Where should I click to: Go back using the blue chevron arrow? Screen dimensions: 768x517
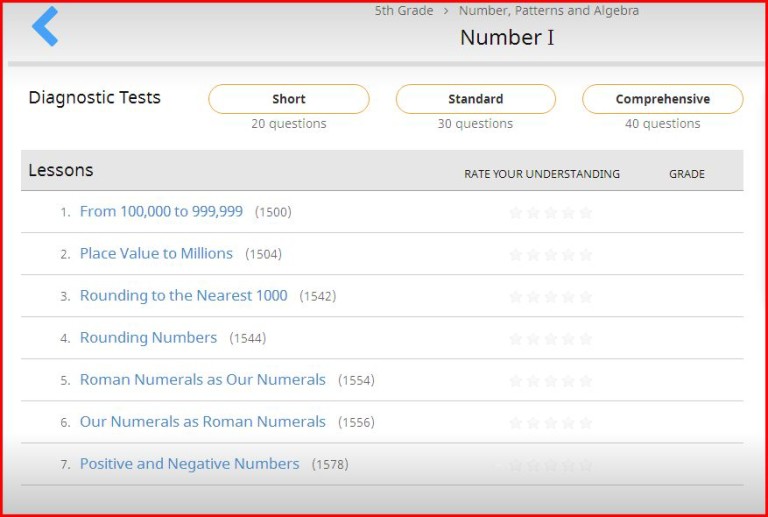point(45,26)
